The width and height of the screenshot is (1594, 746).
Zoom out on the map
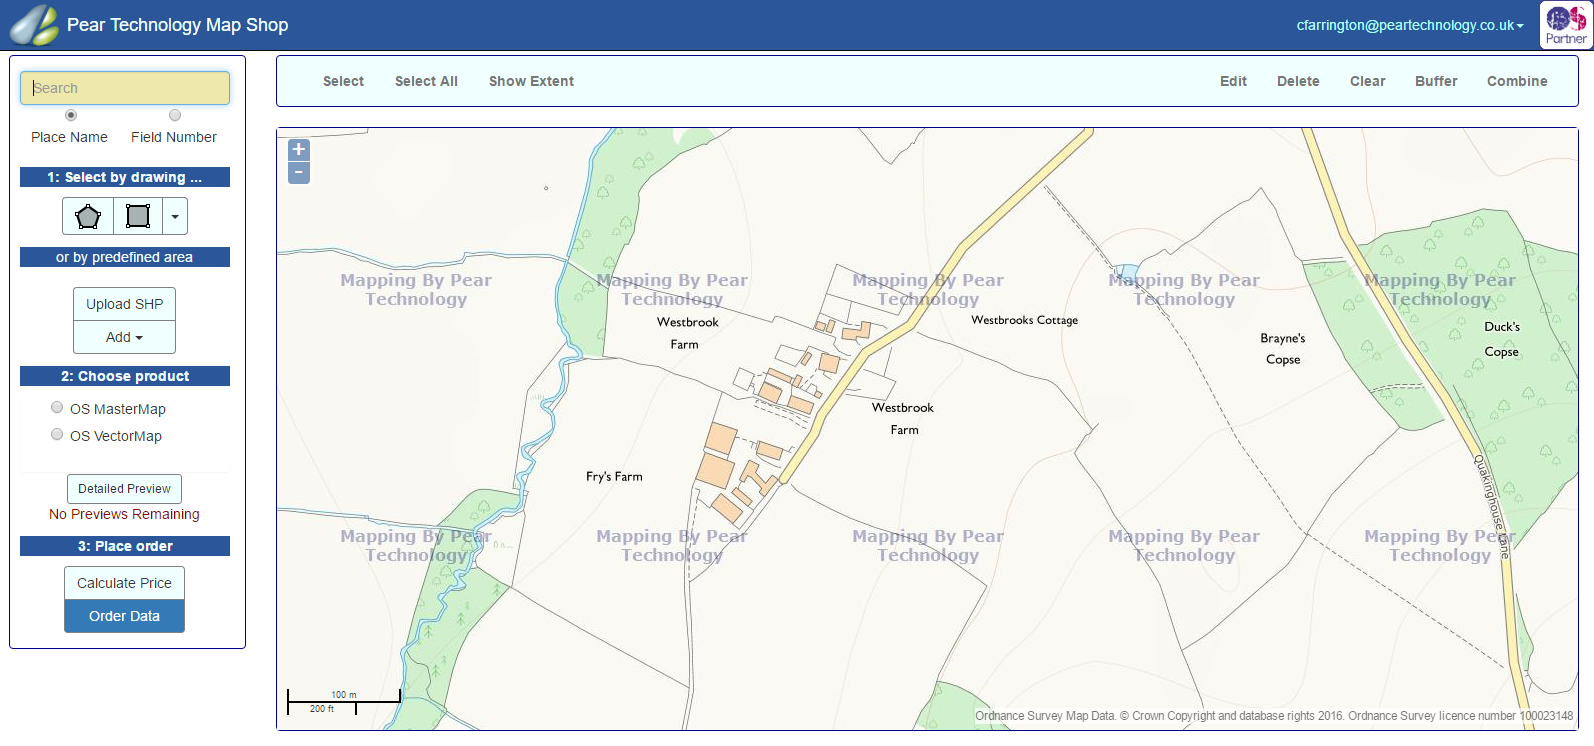pos(299,173)
